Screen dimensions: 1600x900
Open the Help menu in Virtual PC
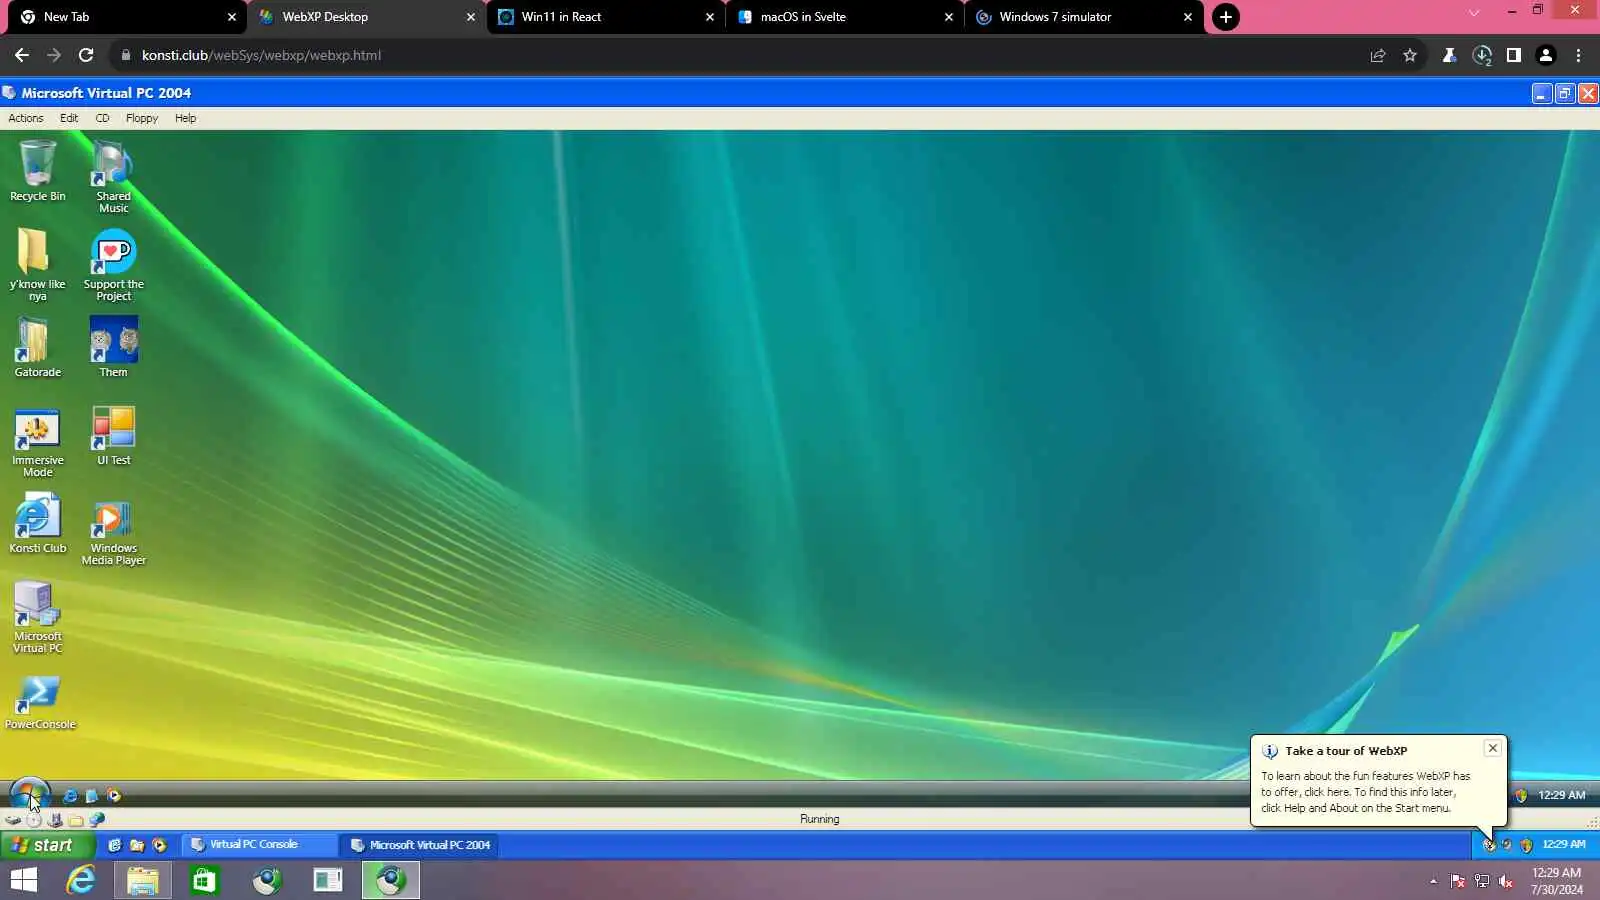186,118
